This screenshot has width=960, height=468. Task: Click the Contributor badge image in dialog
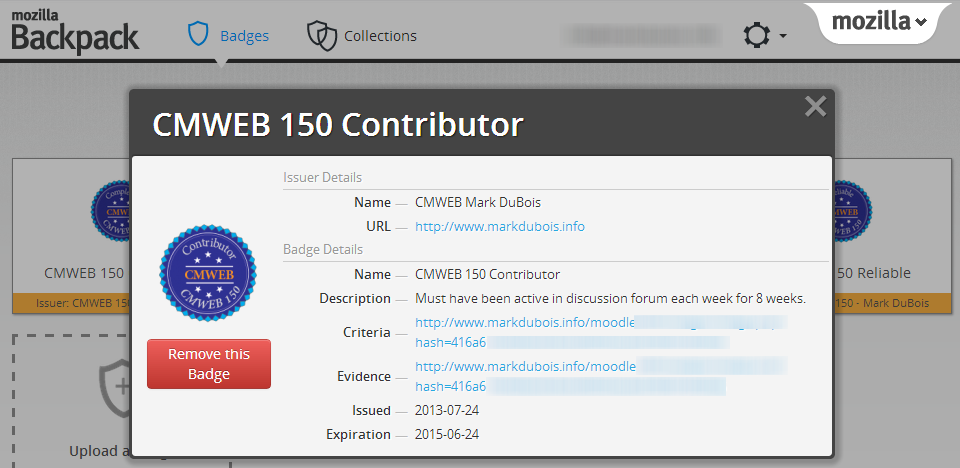[x=208, y=273]
